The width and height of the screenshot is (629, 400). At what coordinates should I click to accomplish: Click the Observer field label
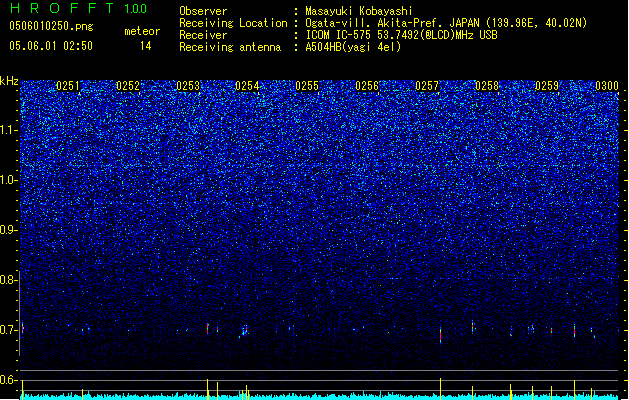point(203,11)
